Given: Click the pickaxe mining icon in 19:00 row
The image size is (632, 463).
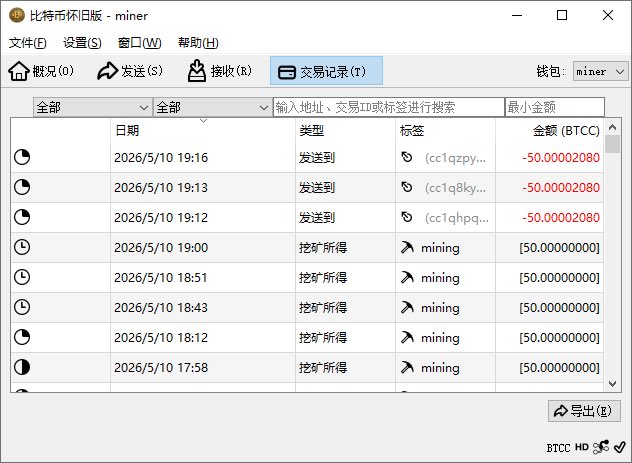Looking at the screenshot, I should point(407,247).
